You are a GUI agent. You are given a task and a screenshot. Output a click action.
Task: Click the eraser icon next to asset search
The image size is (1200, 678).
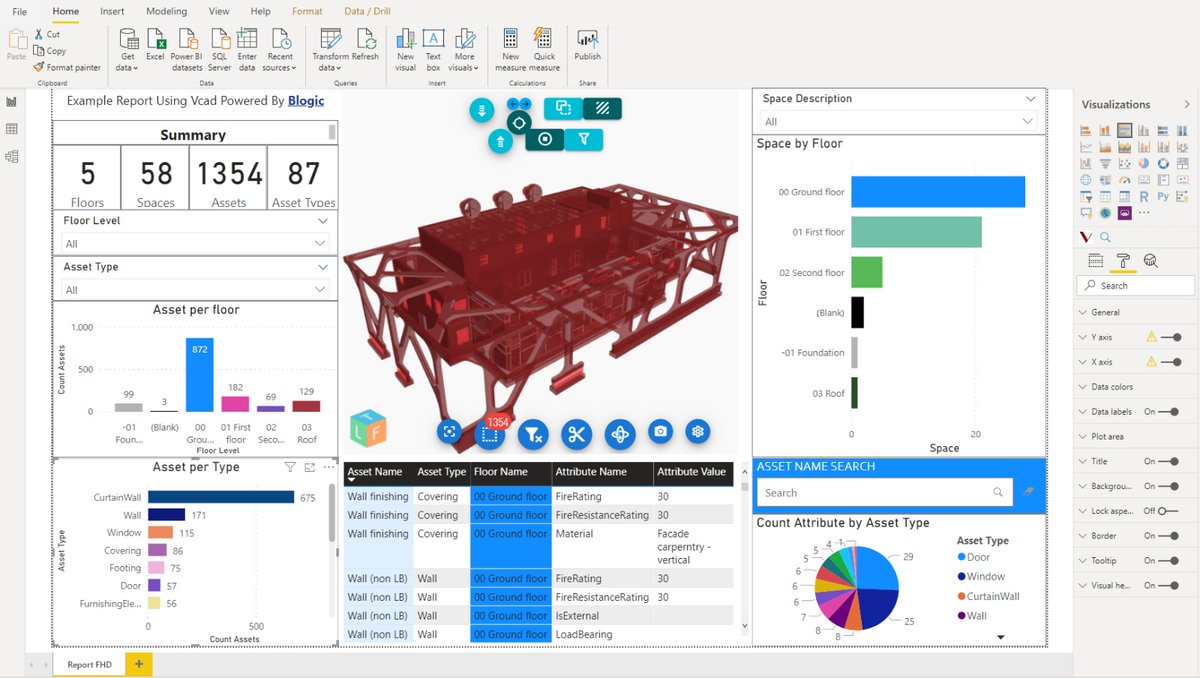[x=1029, y=492]
